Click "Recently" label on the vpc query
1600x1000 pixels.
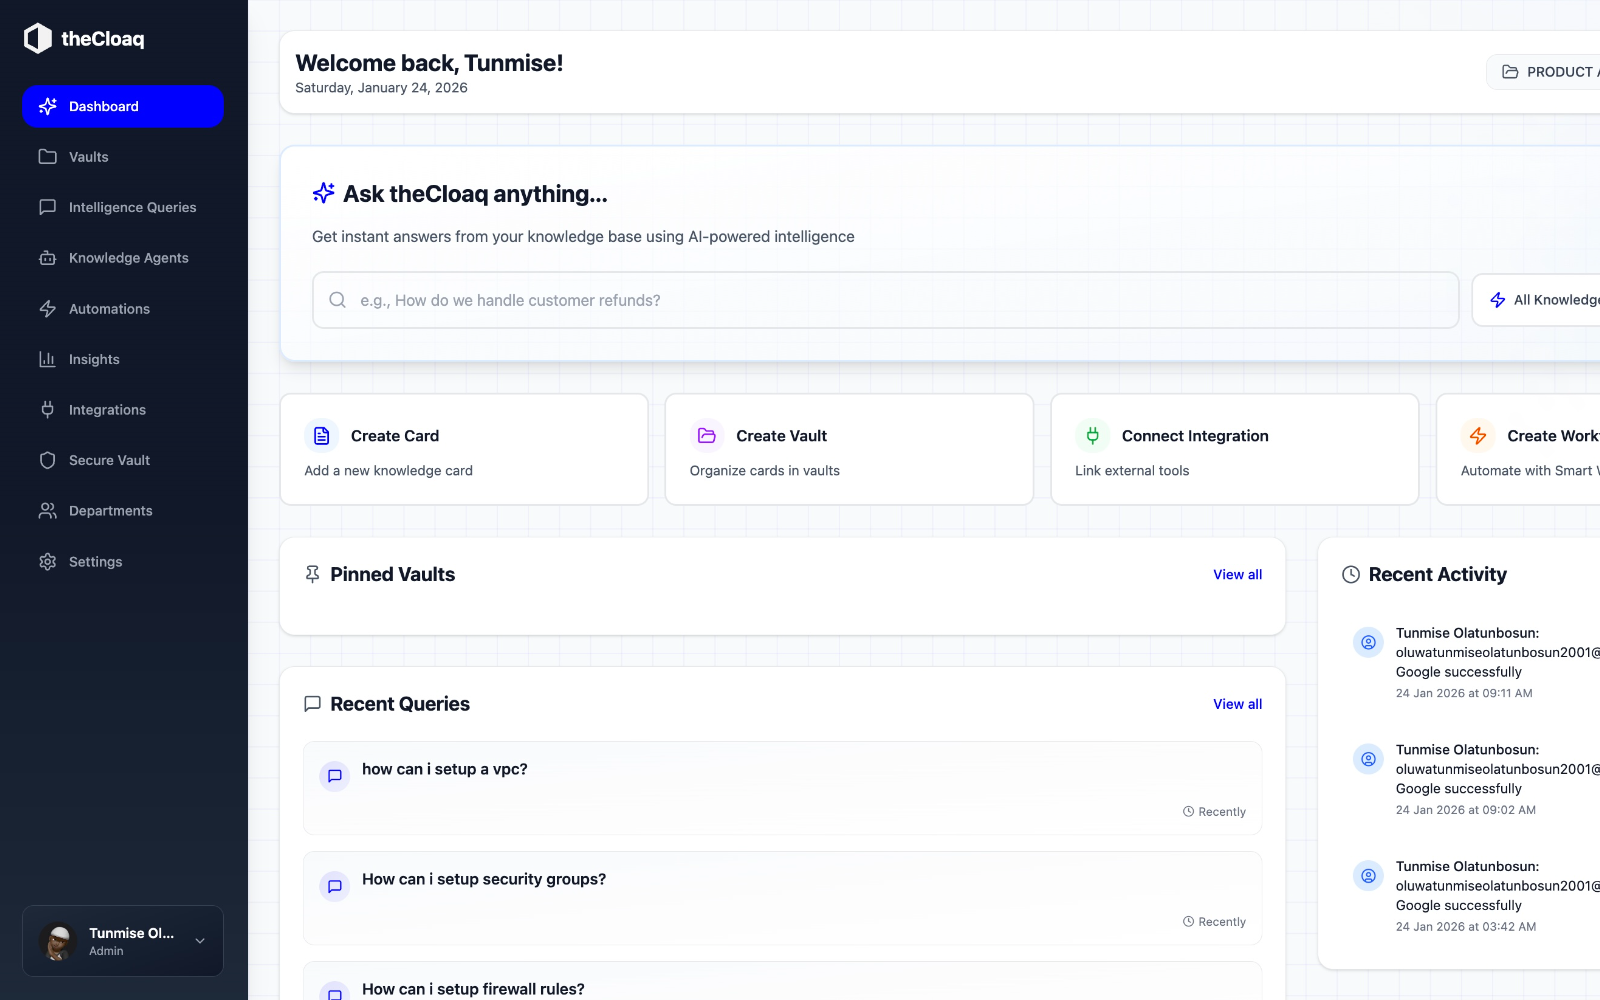[x=1222, y=812]
